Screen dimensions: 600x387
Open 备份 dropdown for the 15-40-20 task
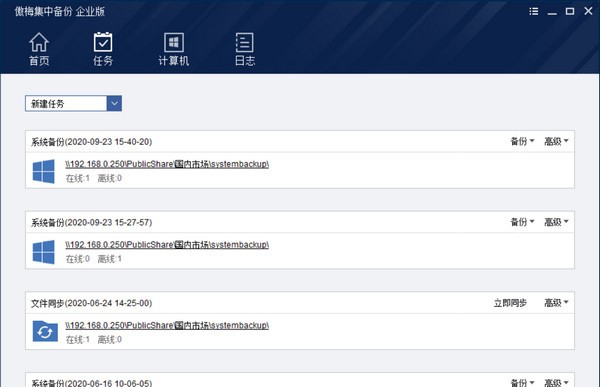click(522, 142)
